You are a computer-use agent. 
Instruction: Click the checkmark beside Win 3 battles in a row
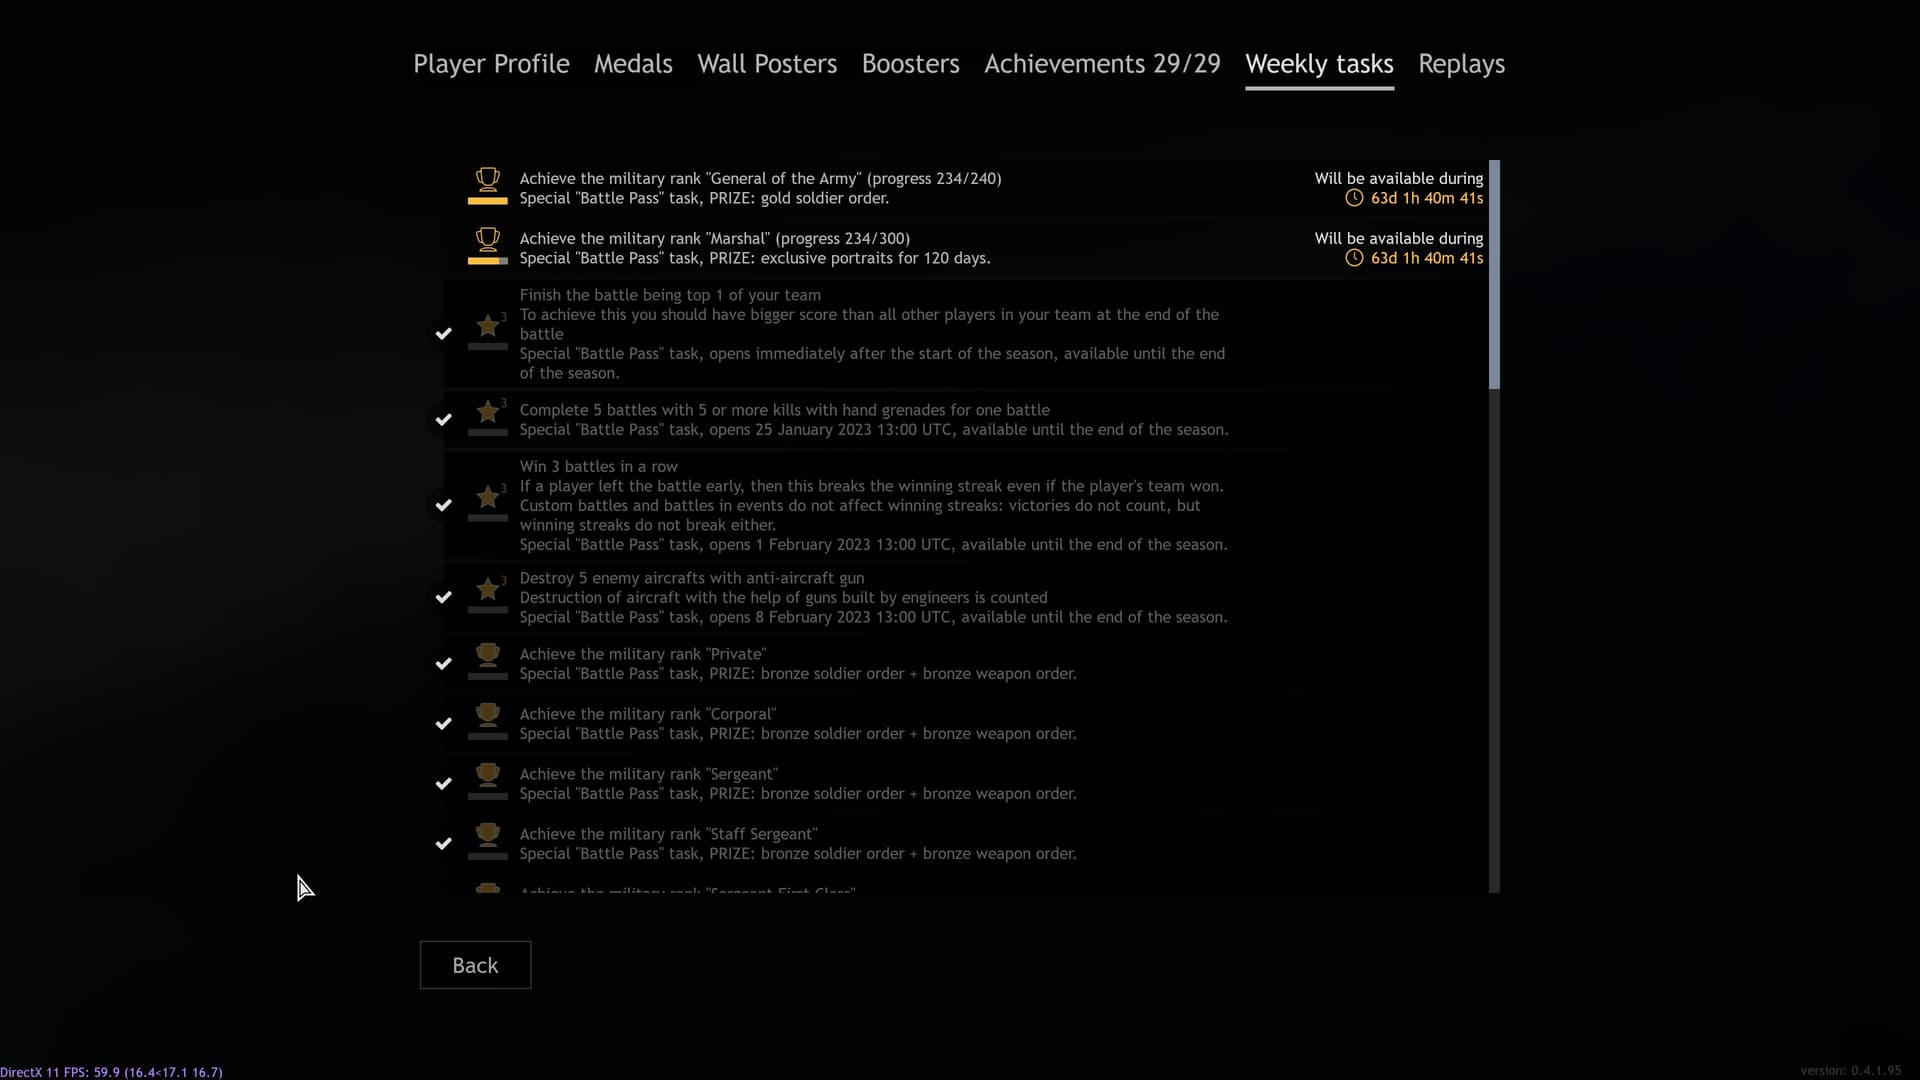(x=444, y=505)
